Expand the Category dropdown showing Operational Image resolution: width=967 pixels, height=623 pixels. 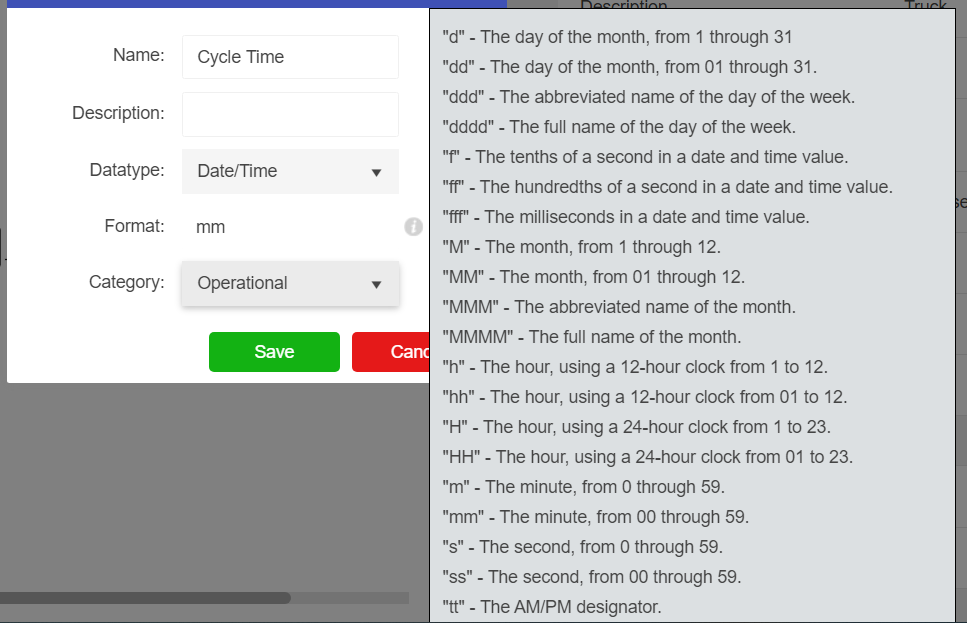pyautogui.click(x=290, y=283)
